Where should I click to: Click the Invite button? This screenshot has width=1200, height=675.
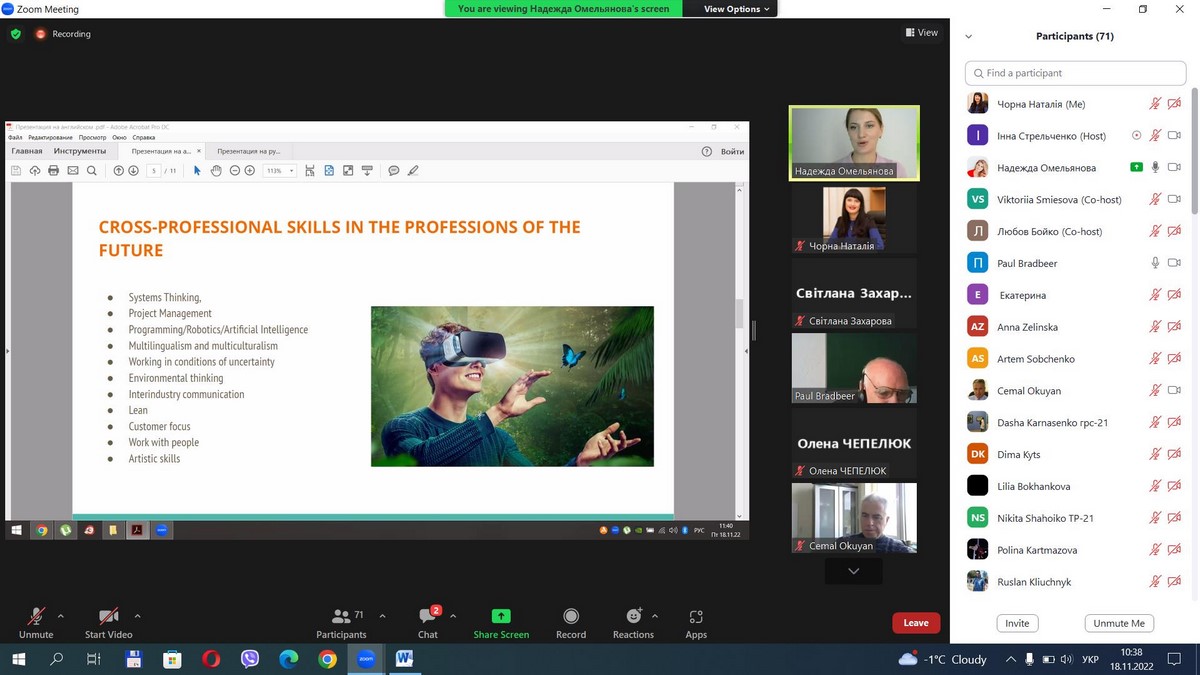tap(1017, 623)
